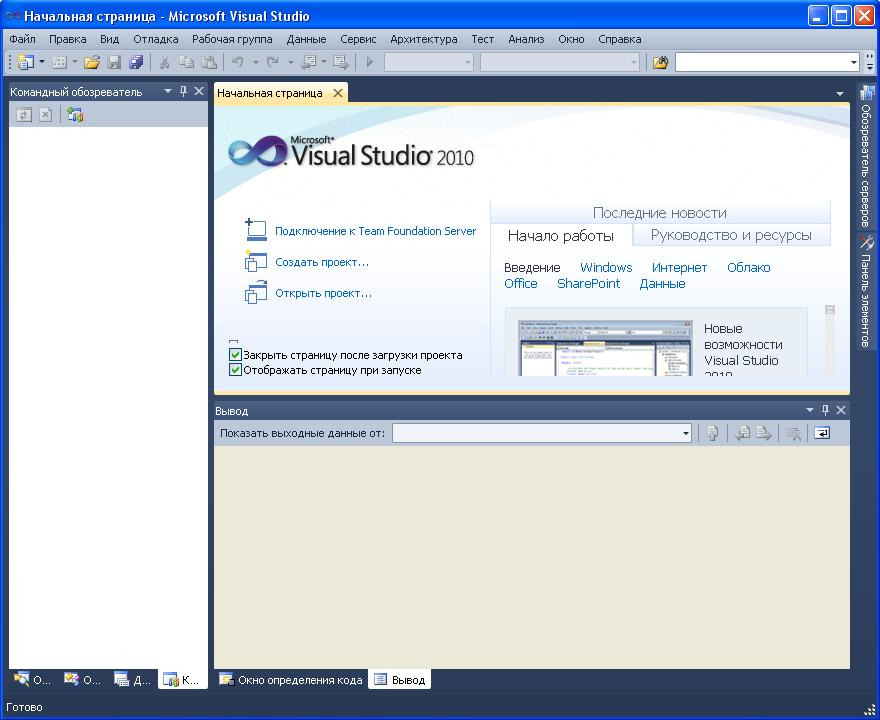Open the solution platforms combo box

pyautogui.click(x=560, y=62)
